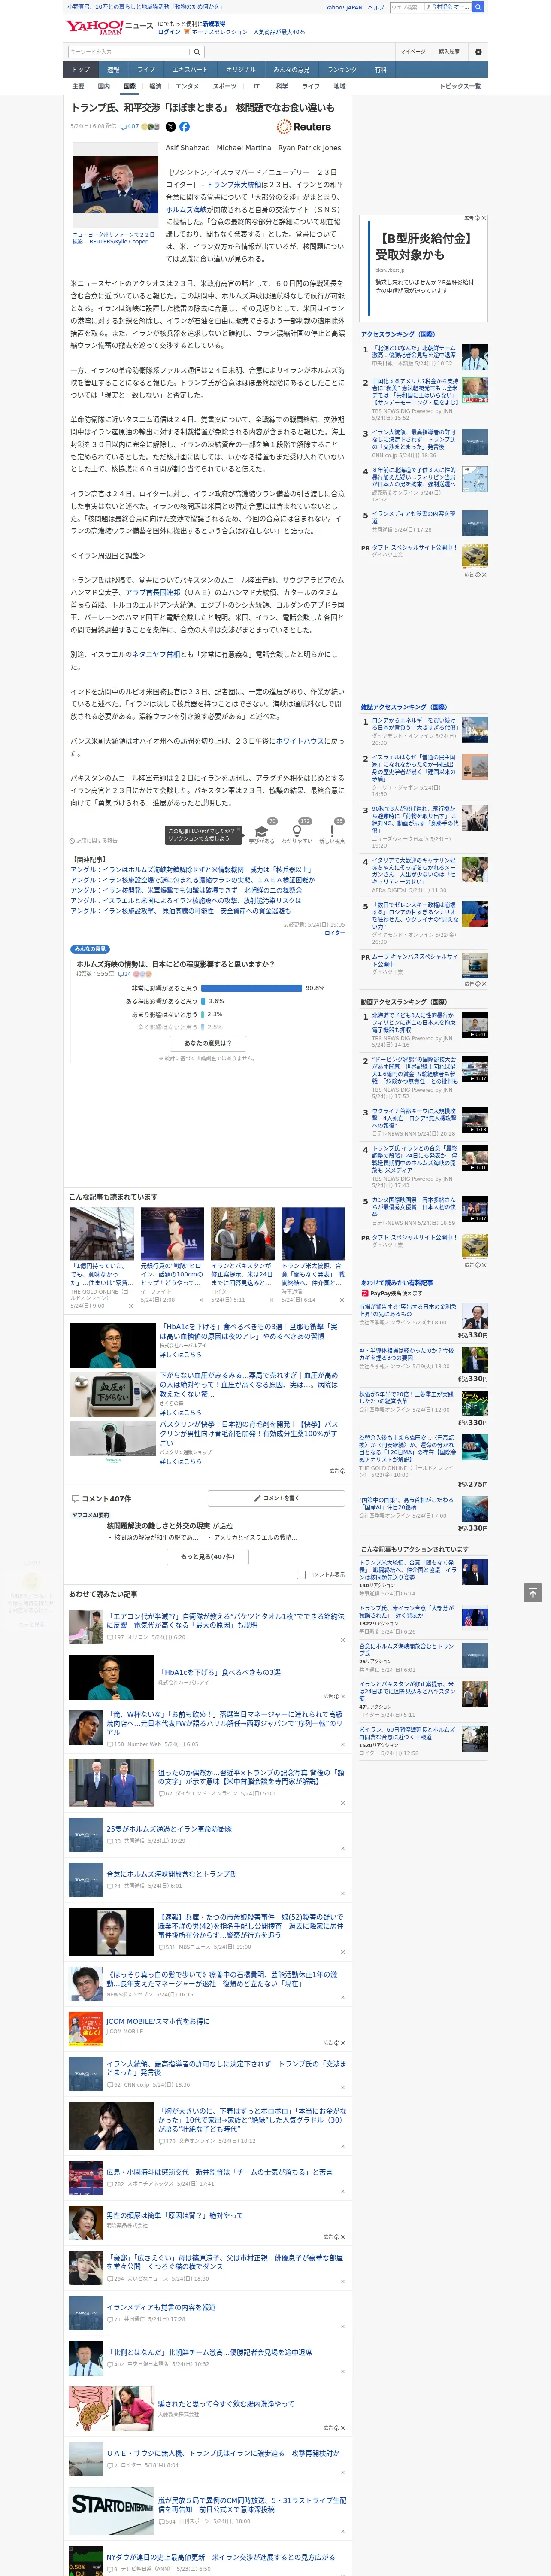Screen dimensions: 551x2576
Task: Open the みんなの意見 navigation tab
Action: (x=292, y=70)
